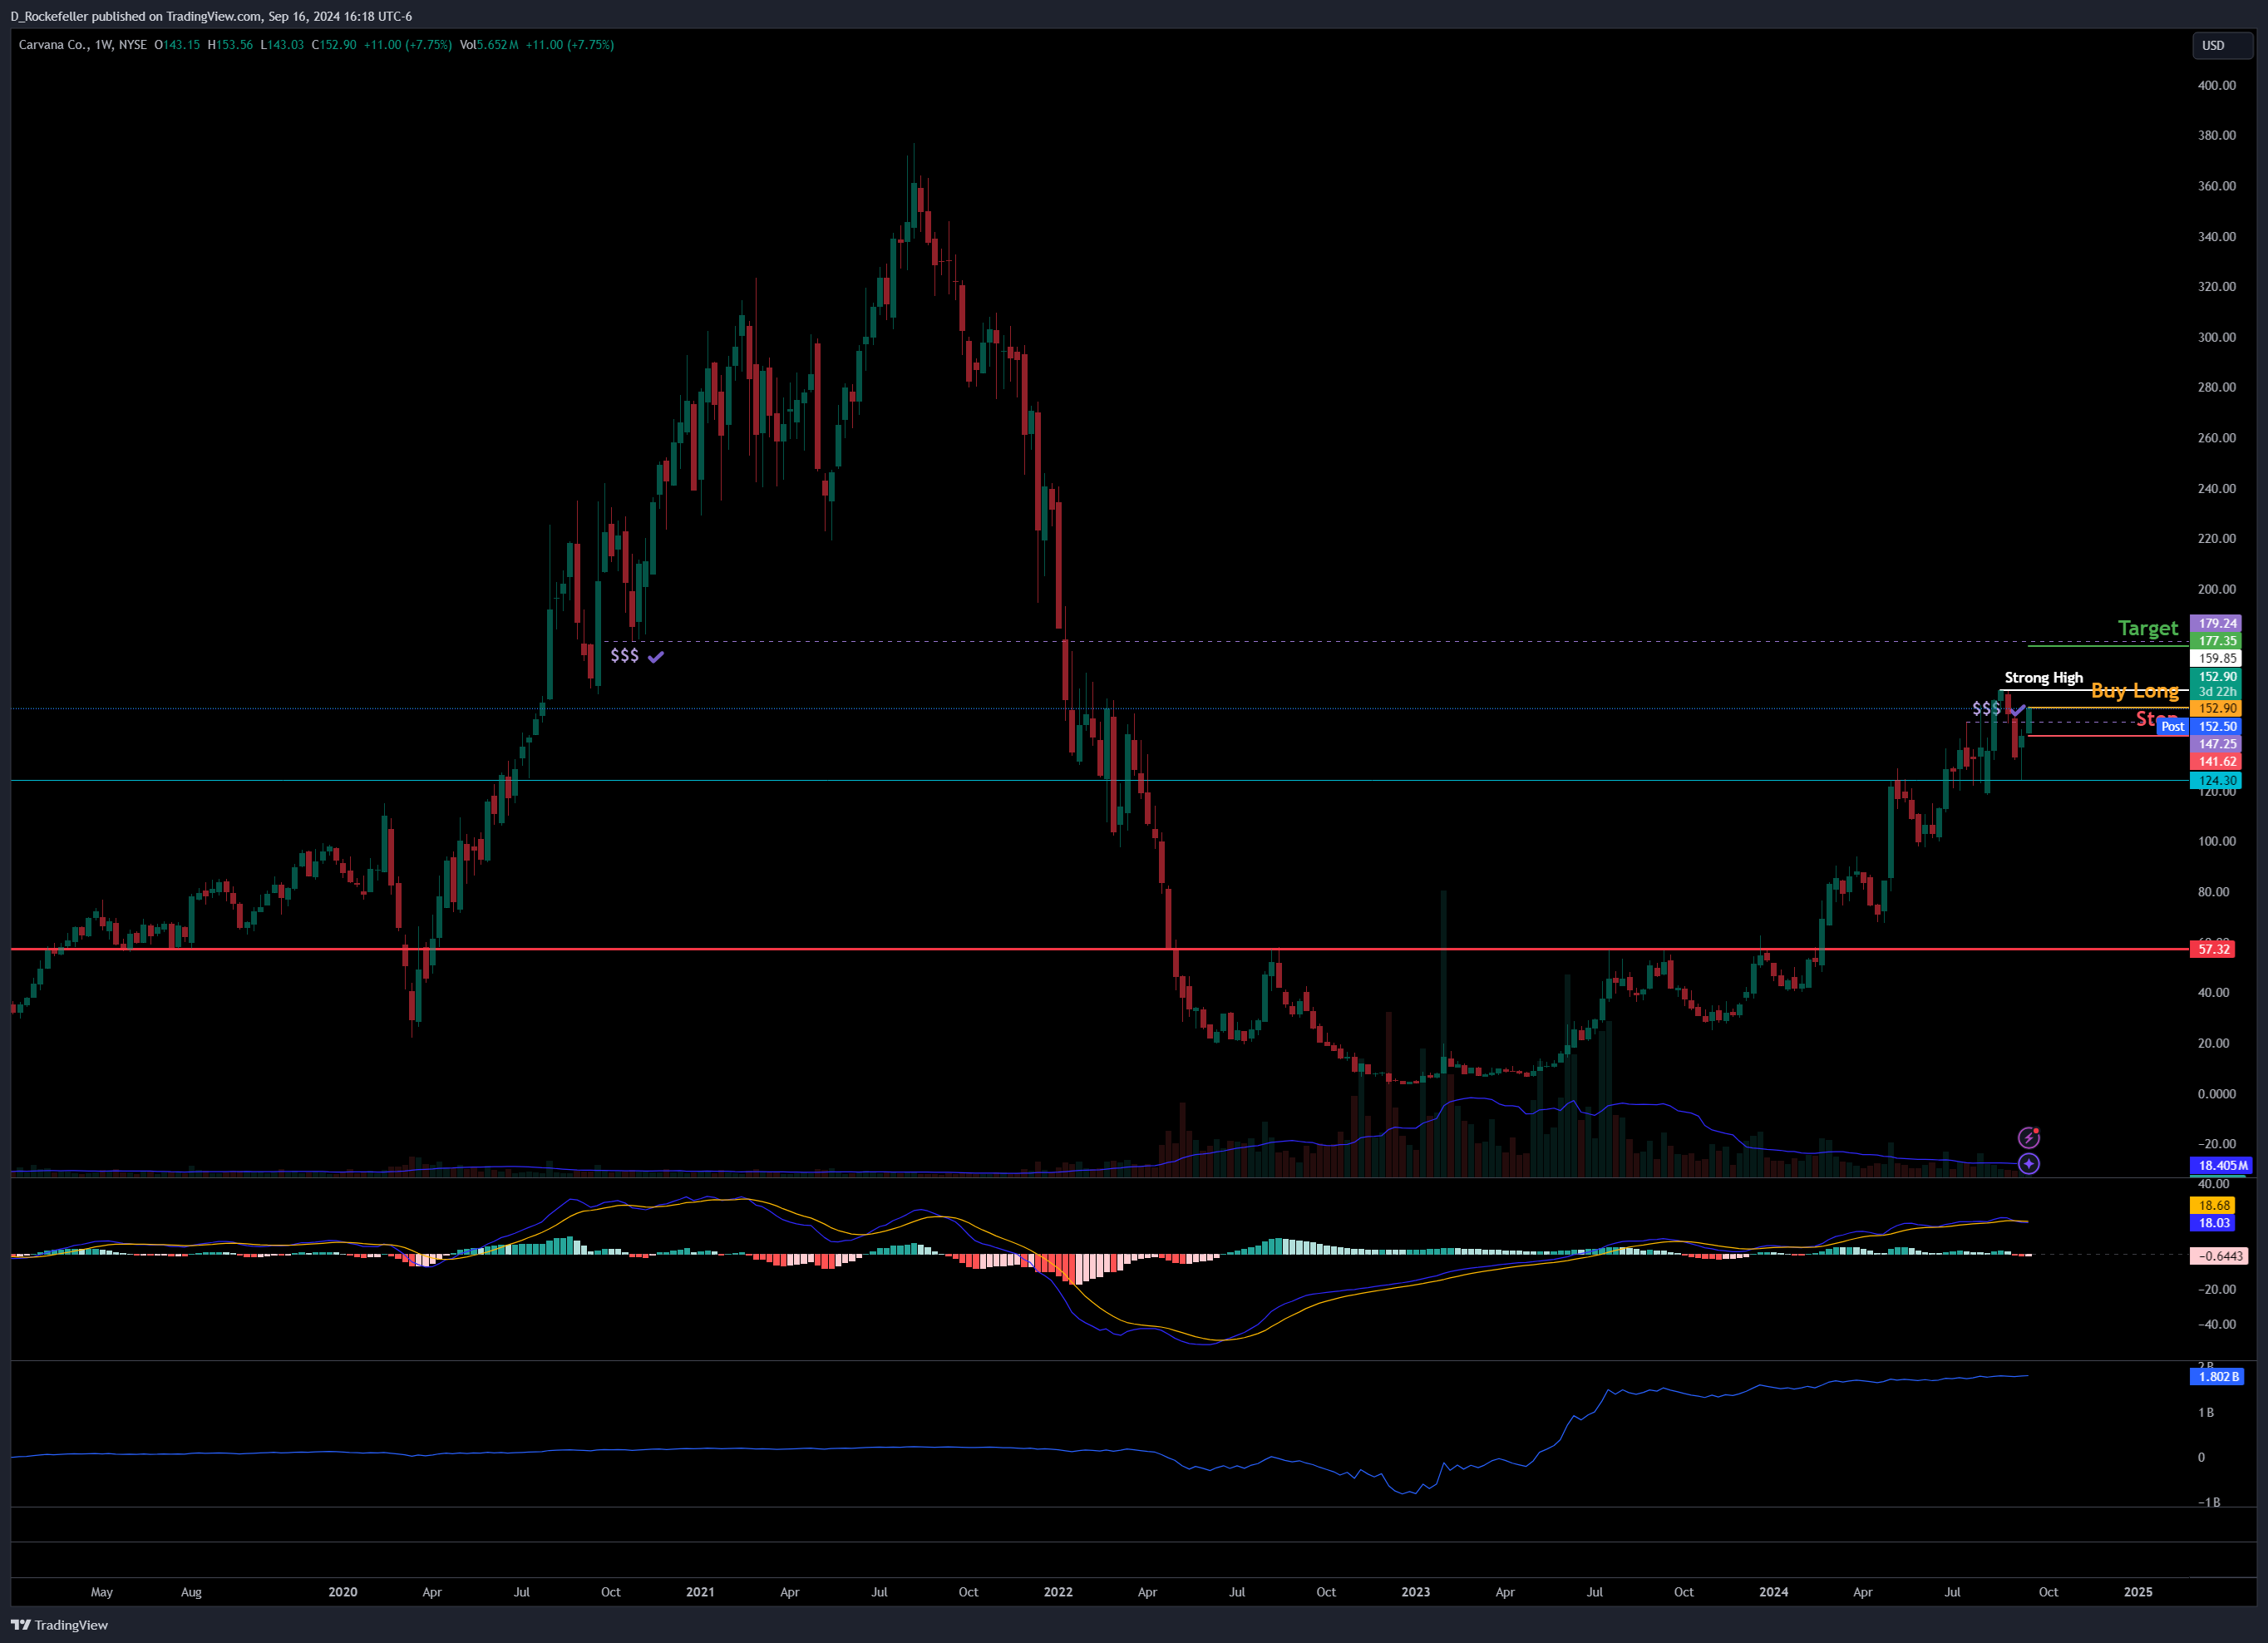Click the USD currency button

(x=2222, y=45)
